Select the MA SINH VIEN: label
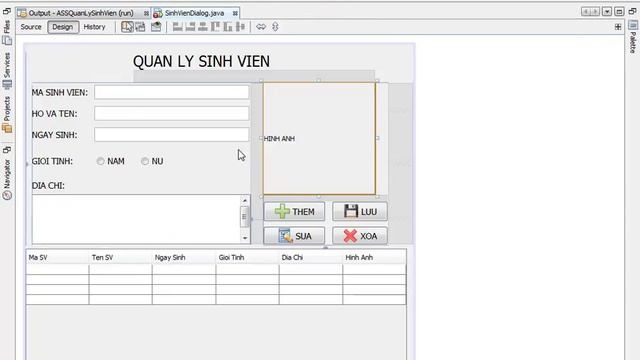Screen dimensions: 640x360 [60, 93]
